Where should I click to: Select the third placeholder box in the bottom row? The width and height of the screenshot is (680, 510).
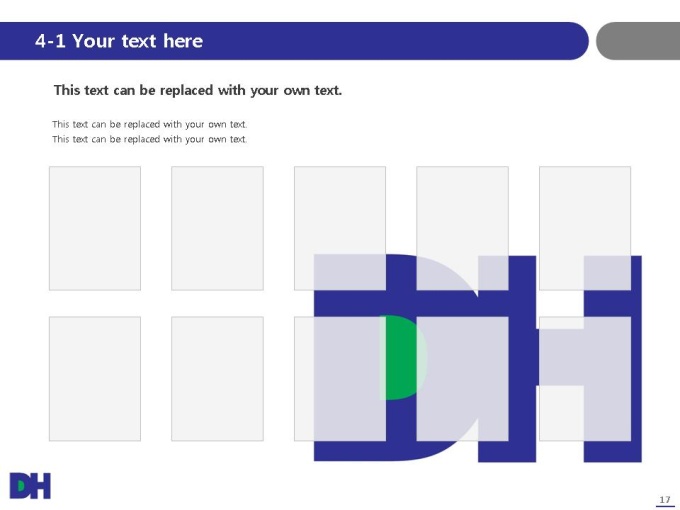pos(340,379)
